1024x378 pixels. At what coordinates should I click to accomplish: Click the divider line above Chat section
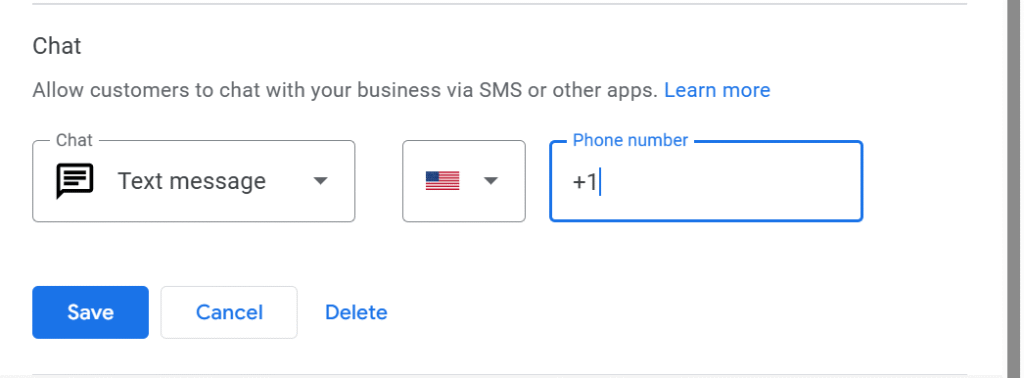click(500, 4)
